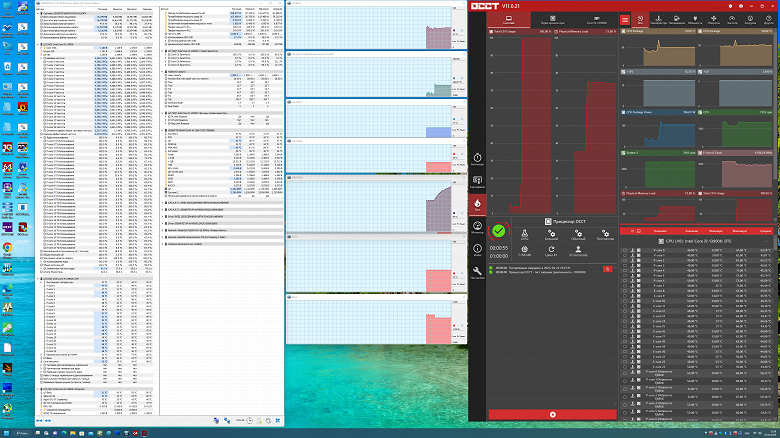Select the Fans sensors filter tab
The image size is (780, 438).
tap(713, 20)
